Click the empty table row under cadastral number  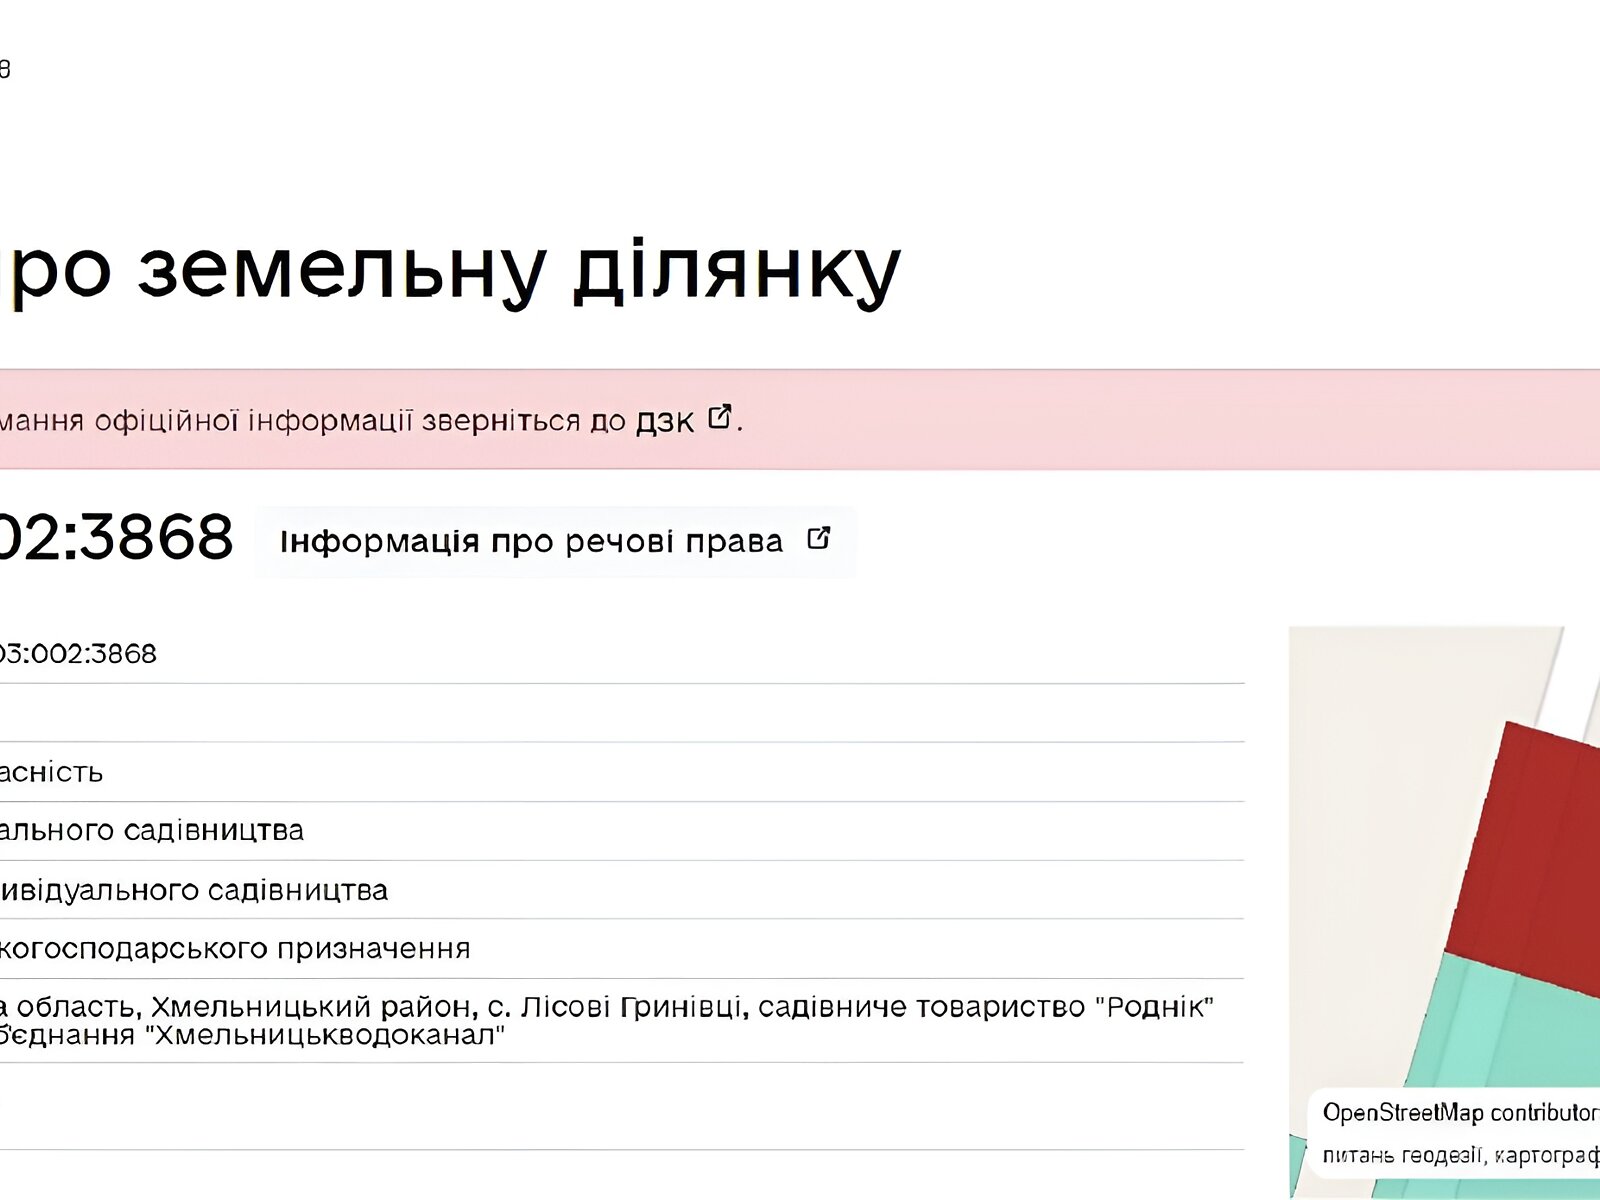[x=600, y=713]
